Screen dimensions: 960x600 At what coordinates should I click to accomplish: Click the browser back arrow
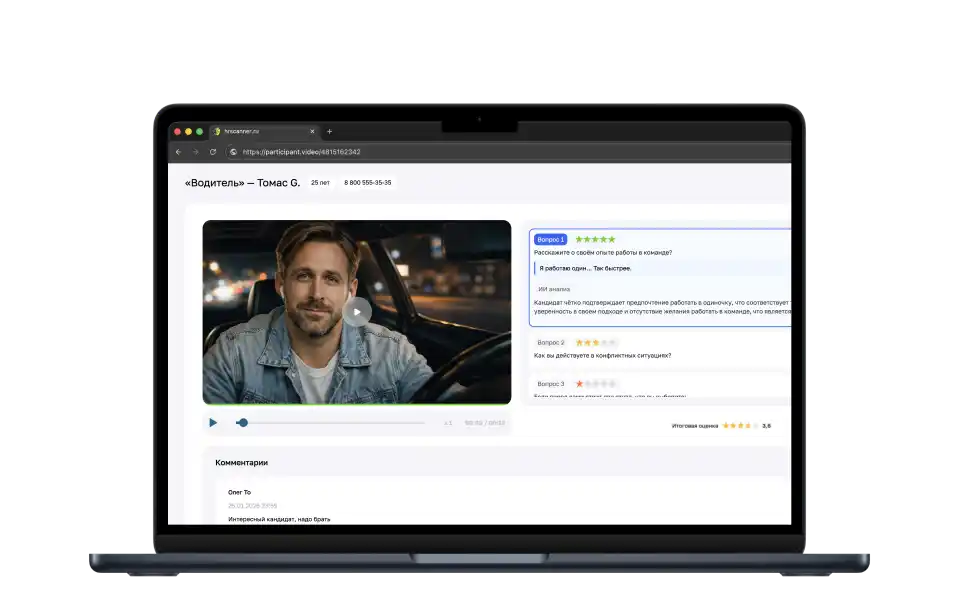coord(179,152)
